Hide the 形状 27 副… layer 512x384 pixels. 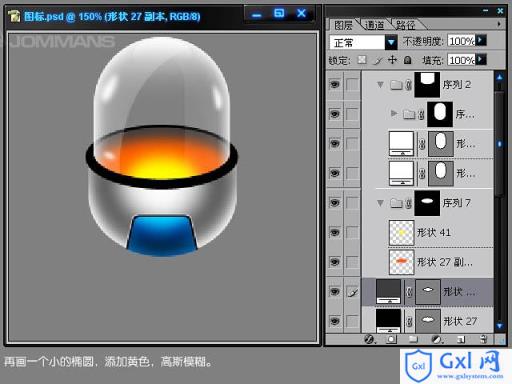pyautogui.click(x=334, y=262)
